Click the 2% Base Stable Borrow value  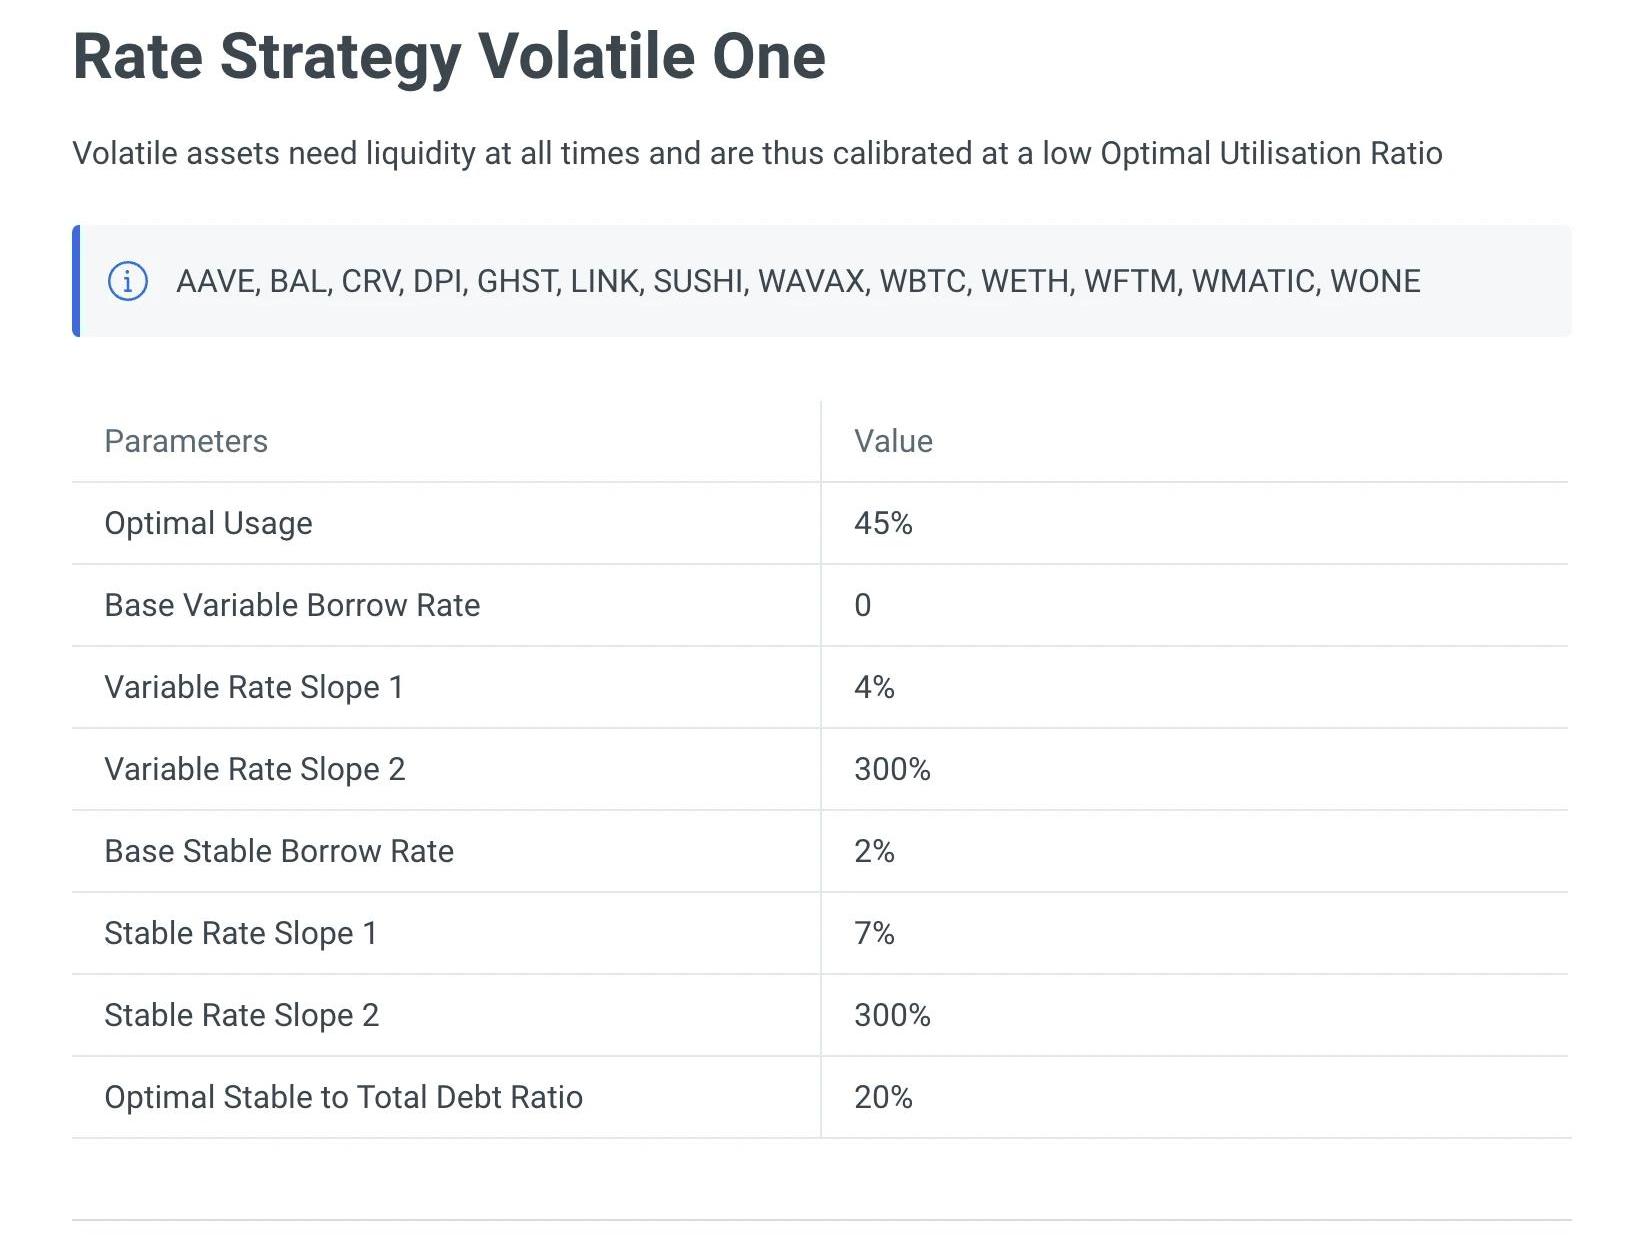click(x=874, y=851)
